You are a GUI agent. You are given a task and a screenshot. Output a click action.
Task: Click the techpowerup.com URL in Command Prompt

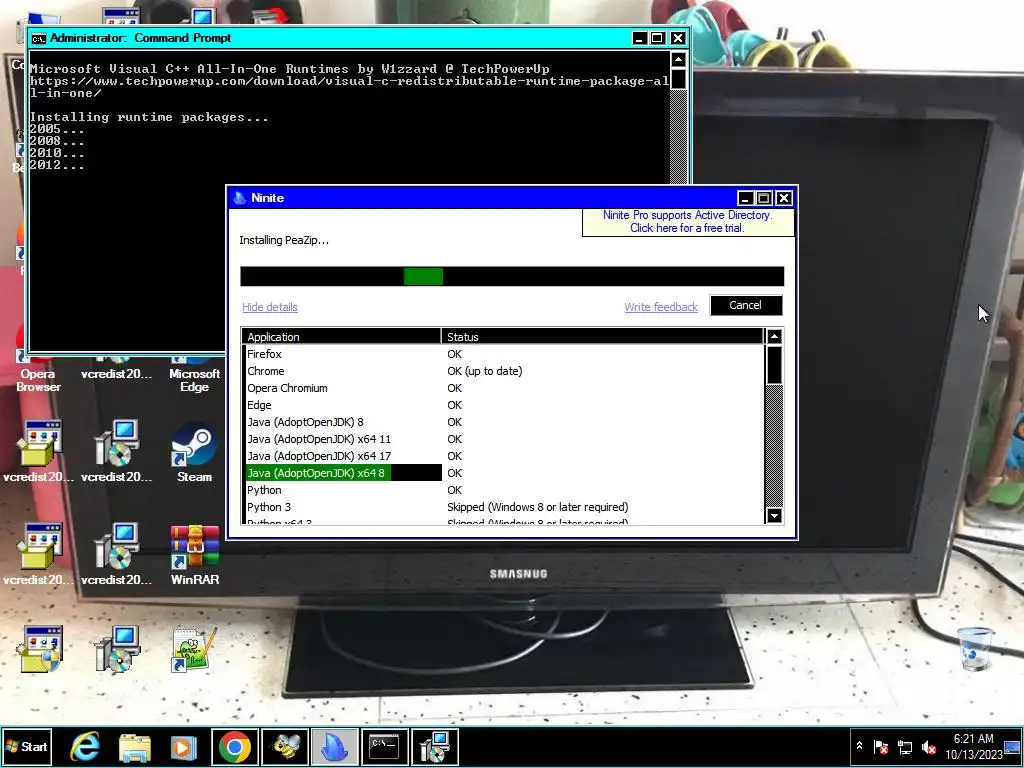(x=349, y=87)
